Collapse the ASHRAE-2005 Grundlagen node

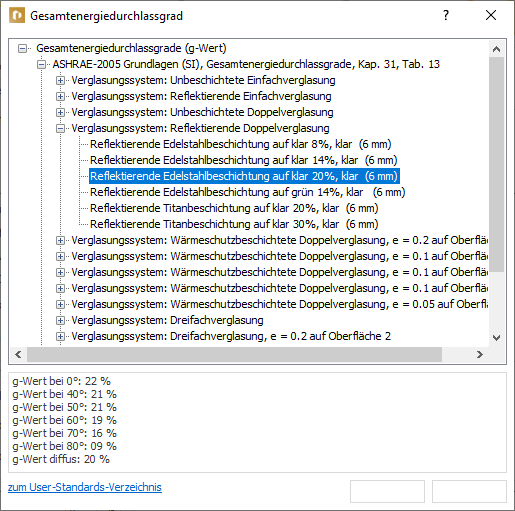tap(41, 64)
